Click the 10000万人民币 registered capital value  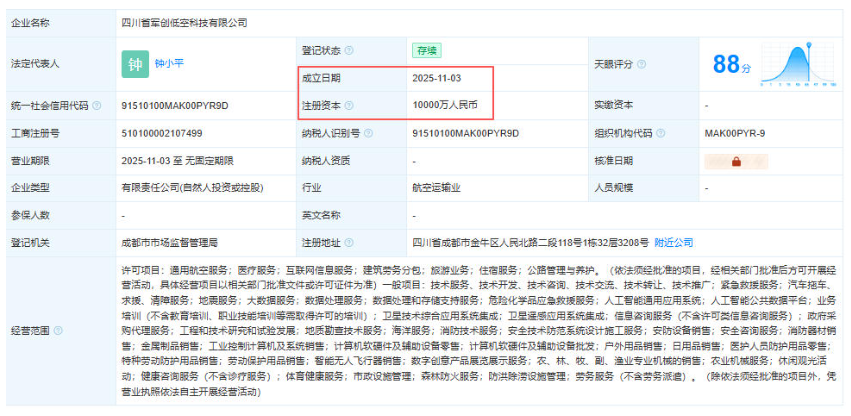coord(445,105)
